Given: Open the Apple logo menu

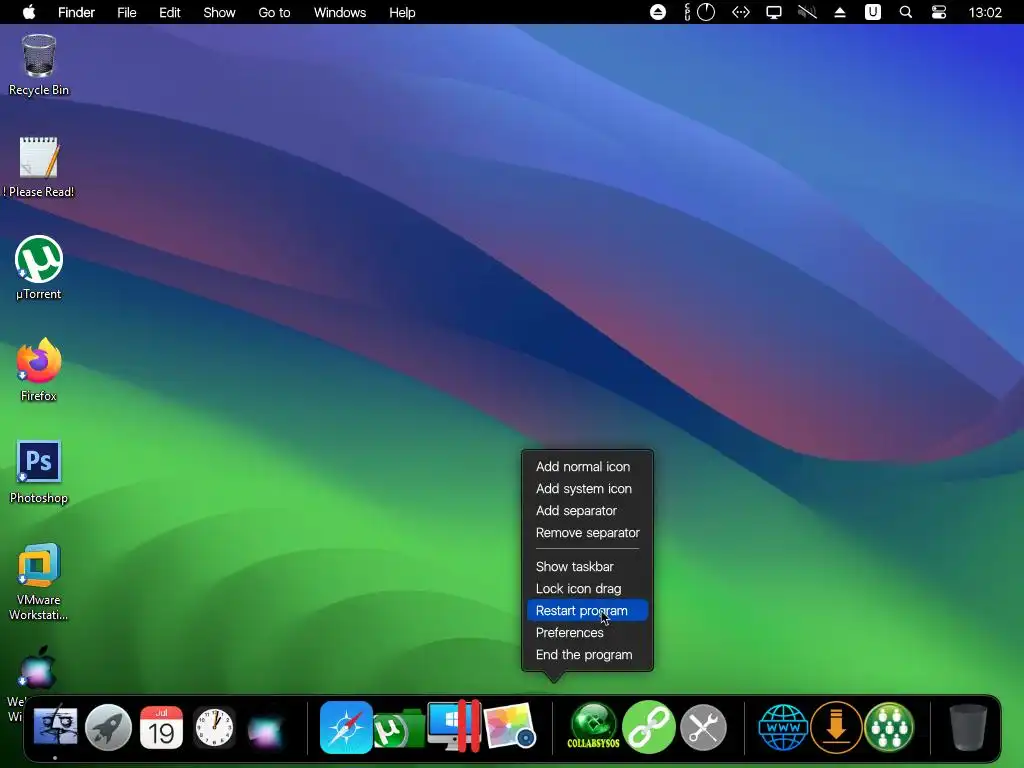Looking at the screenshot, I should tap(29, 12).
